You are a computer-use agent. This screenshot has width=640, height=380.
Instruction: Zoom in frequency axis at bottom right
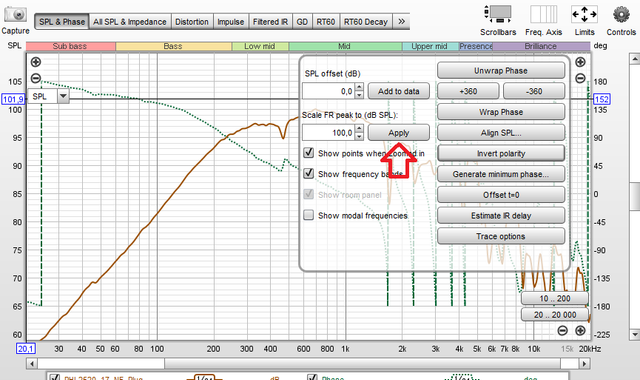tap(580, 331)
